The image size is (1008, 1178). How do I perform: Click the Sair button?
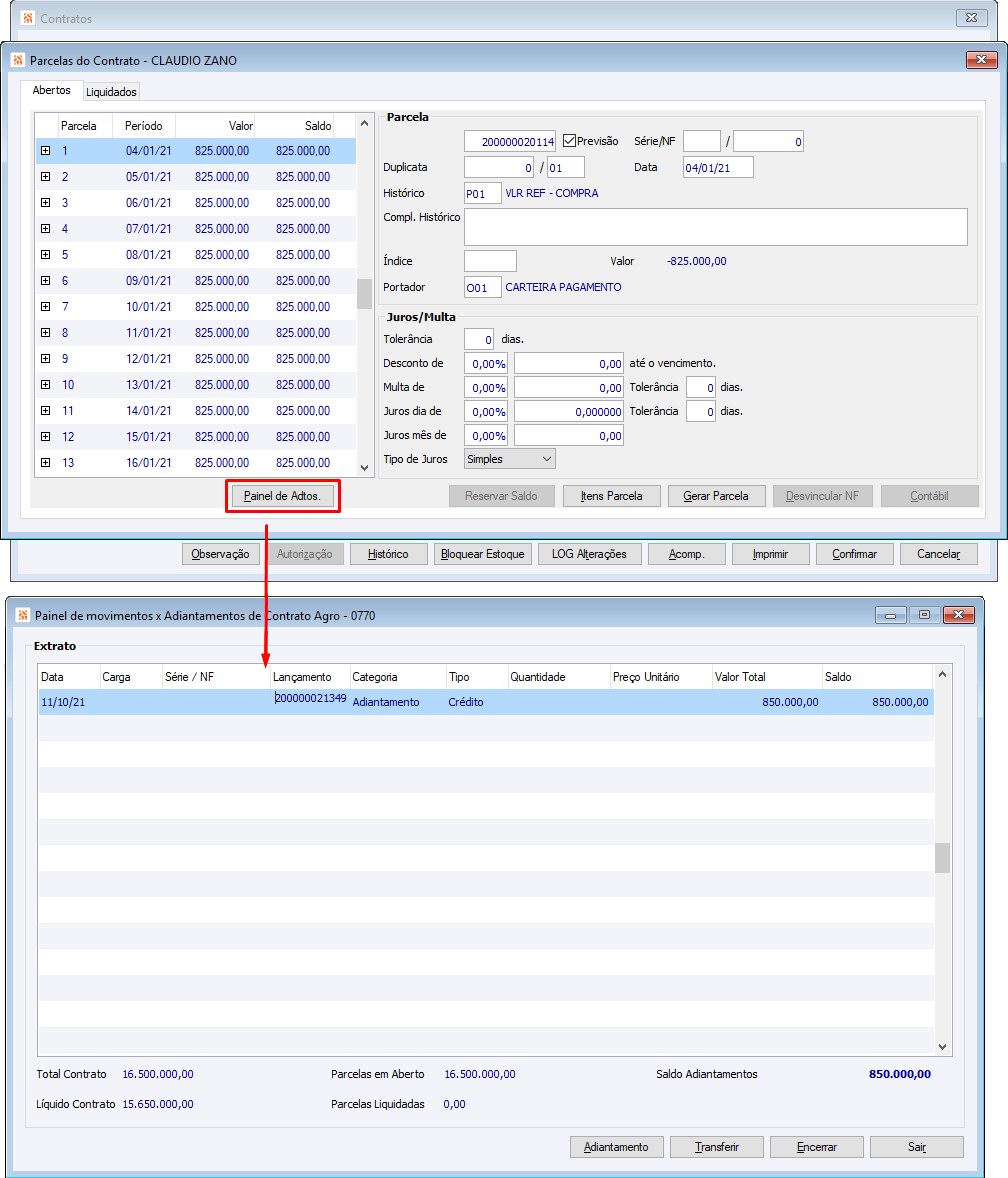tap(917, 1147)
